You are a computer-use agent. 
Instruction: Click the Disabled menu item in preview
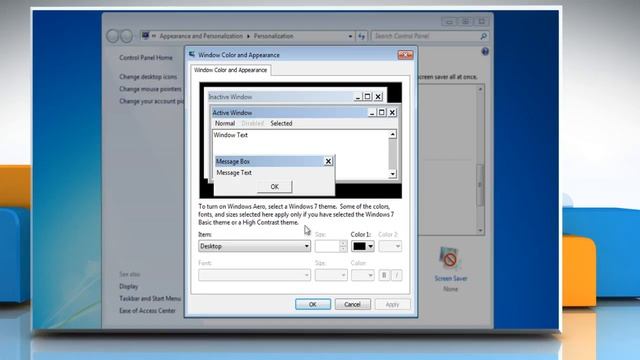(253, 123)
